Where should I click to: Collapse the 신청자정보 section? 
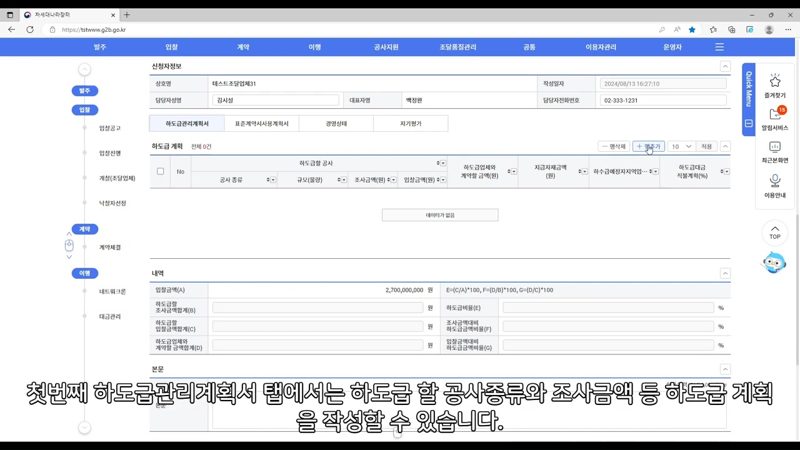(x=725, y=66)
